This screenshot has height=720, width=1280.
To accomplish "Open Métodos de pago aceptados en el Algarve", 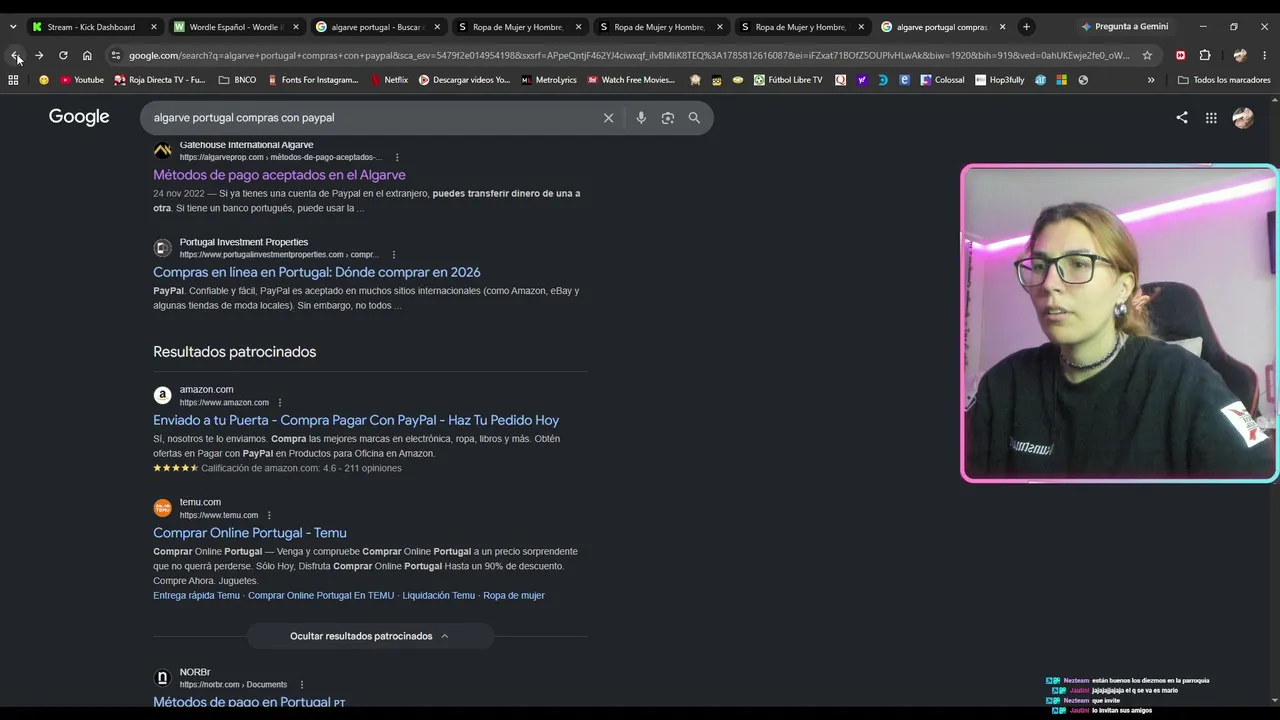I will (x=279, y=175).
